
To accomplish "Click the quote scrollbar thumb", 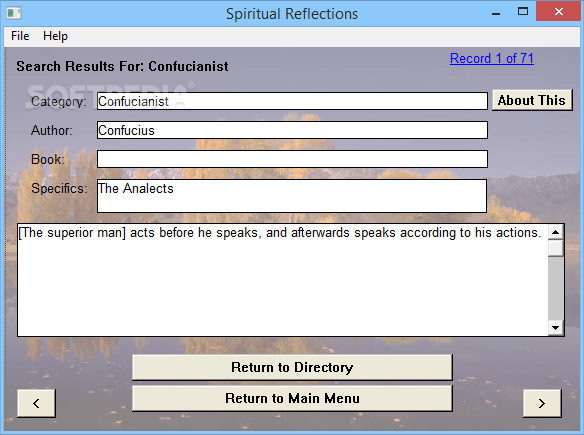I will 555,248.
